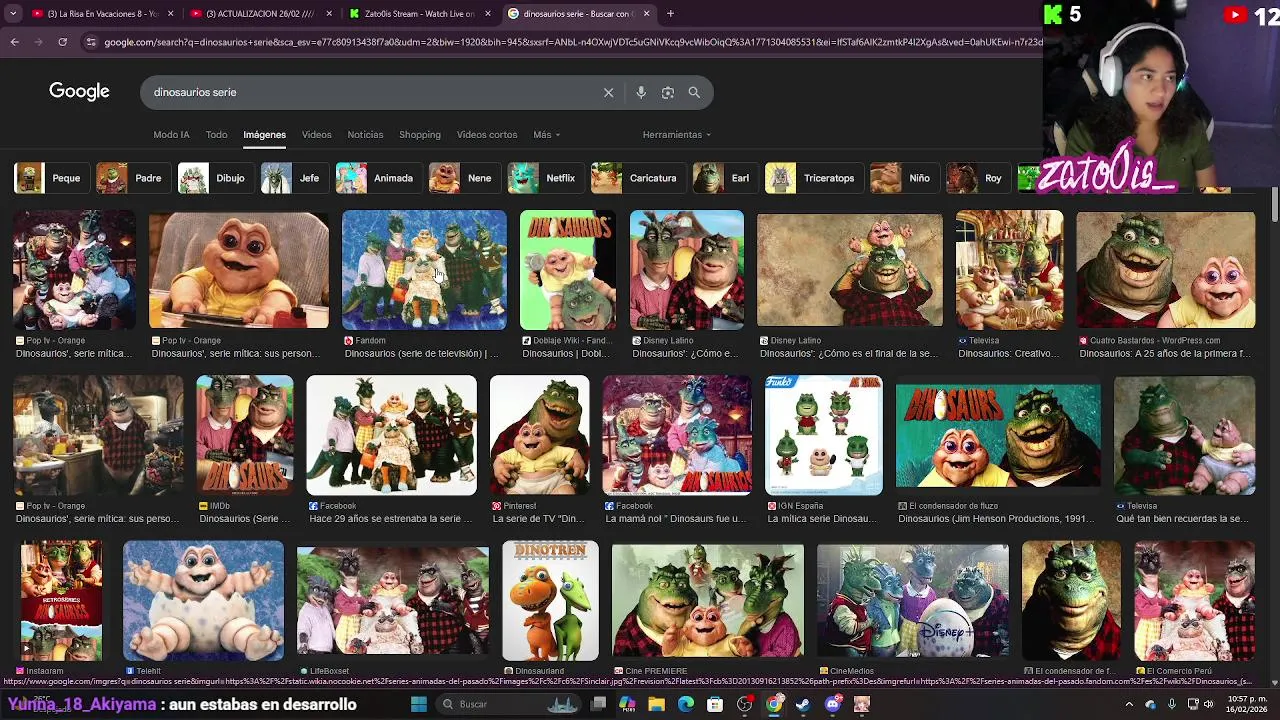Click the magnifier search submit icon
Screen dimensions: 1280x720
(694, 92)
